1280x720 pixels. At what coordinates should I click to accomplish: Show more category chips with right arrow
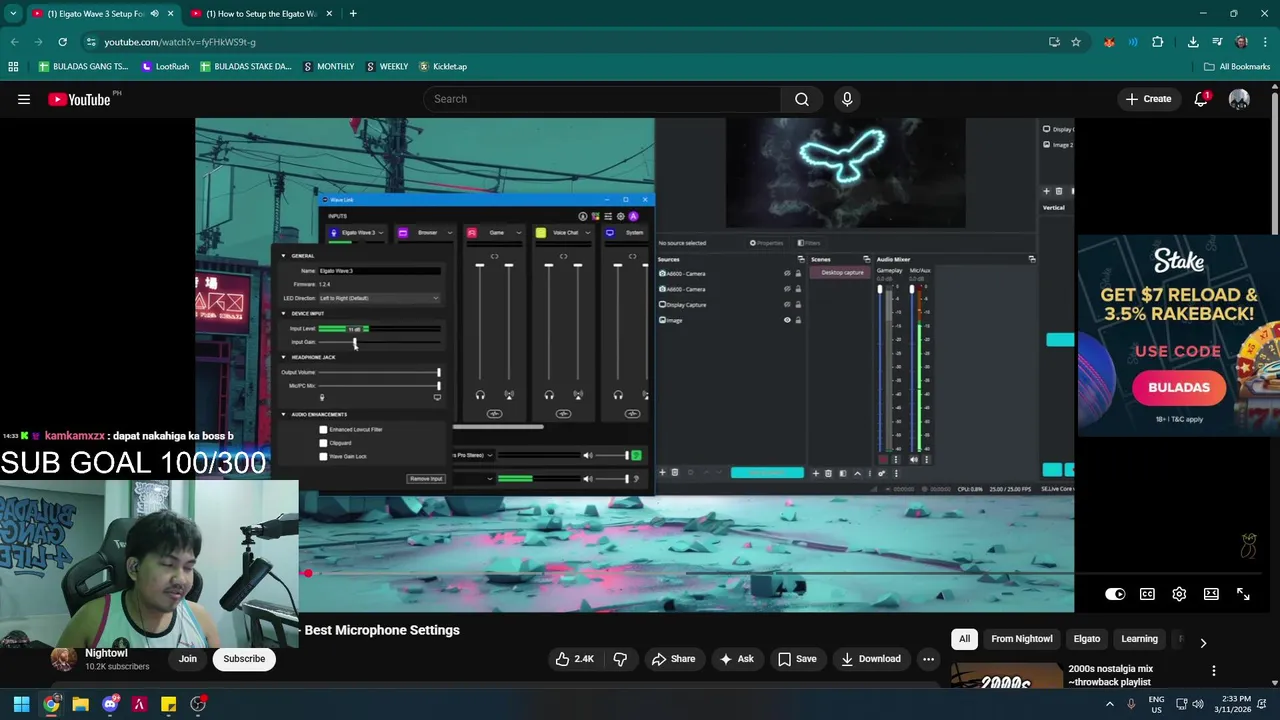[x=1203, y=643]
